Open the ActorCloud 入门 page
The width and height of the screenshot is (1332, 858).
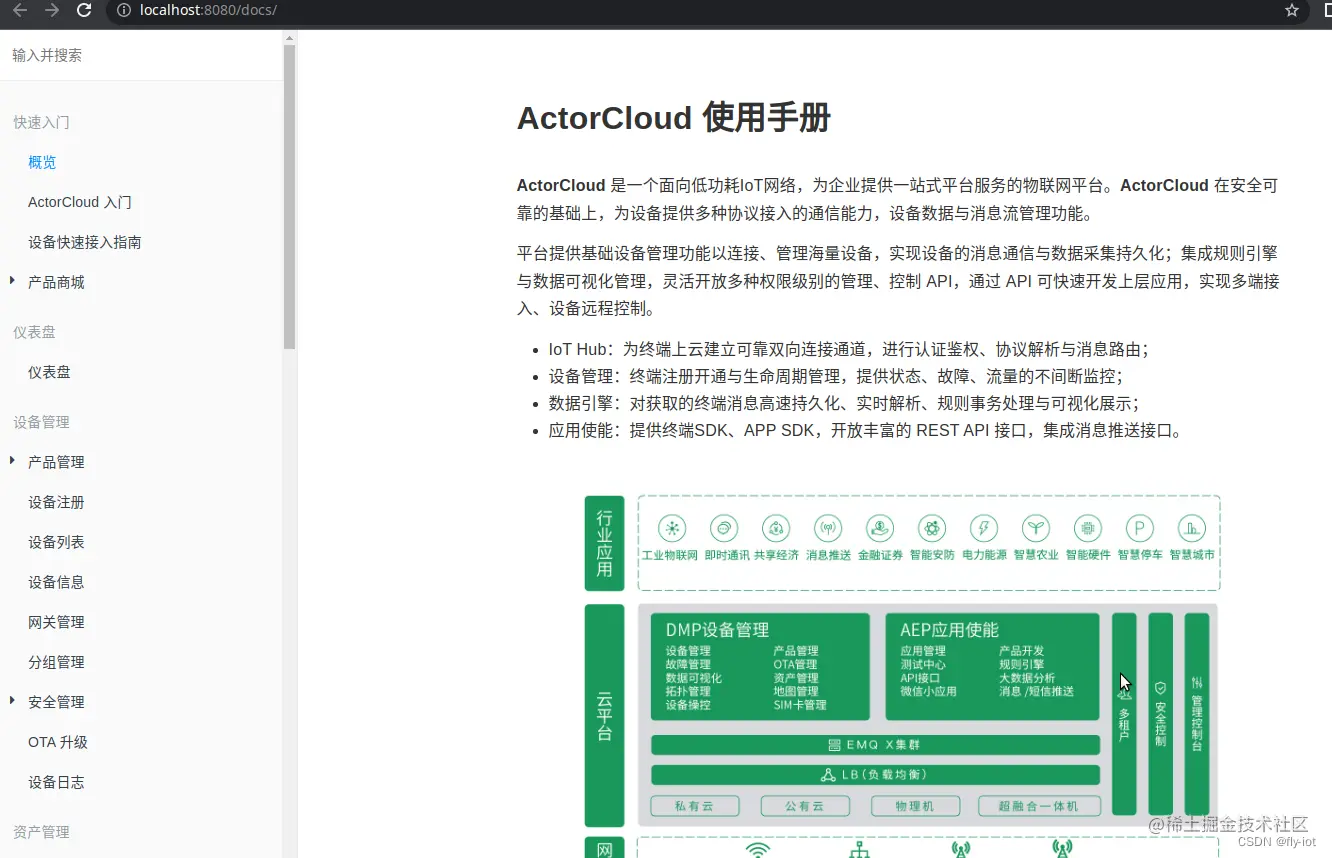[80, 202]
